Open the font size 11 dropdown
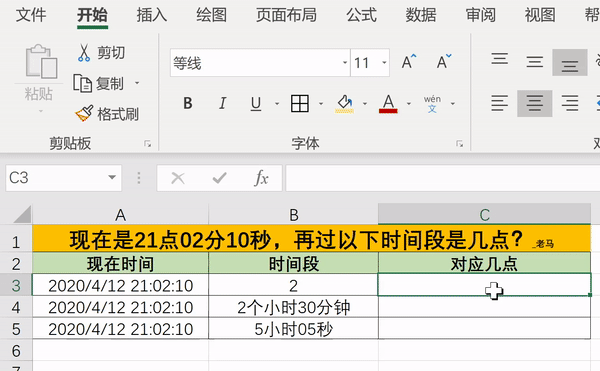Viewport: 600px width, 371px height. tap(384, 63)
